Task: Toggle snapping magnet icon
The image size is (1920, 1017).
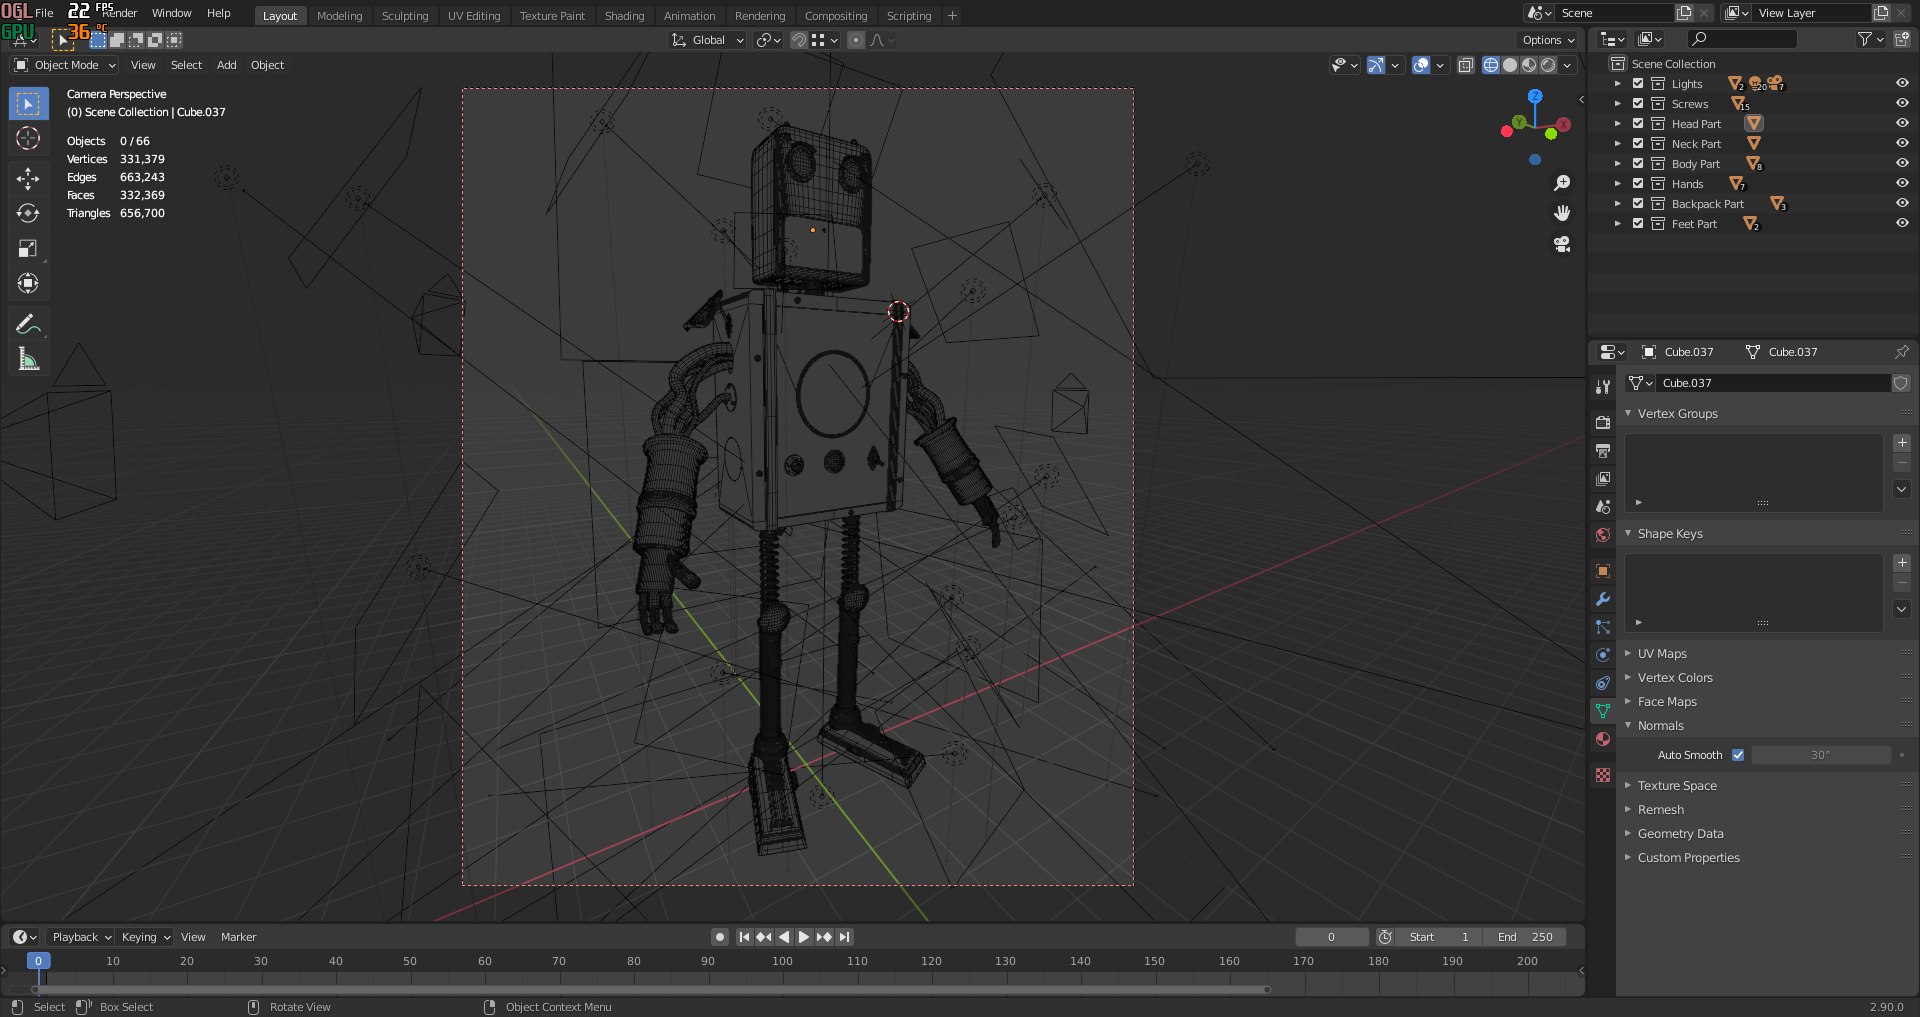Action: (798, 40)
